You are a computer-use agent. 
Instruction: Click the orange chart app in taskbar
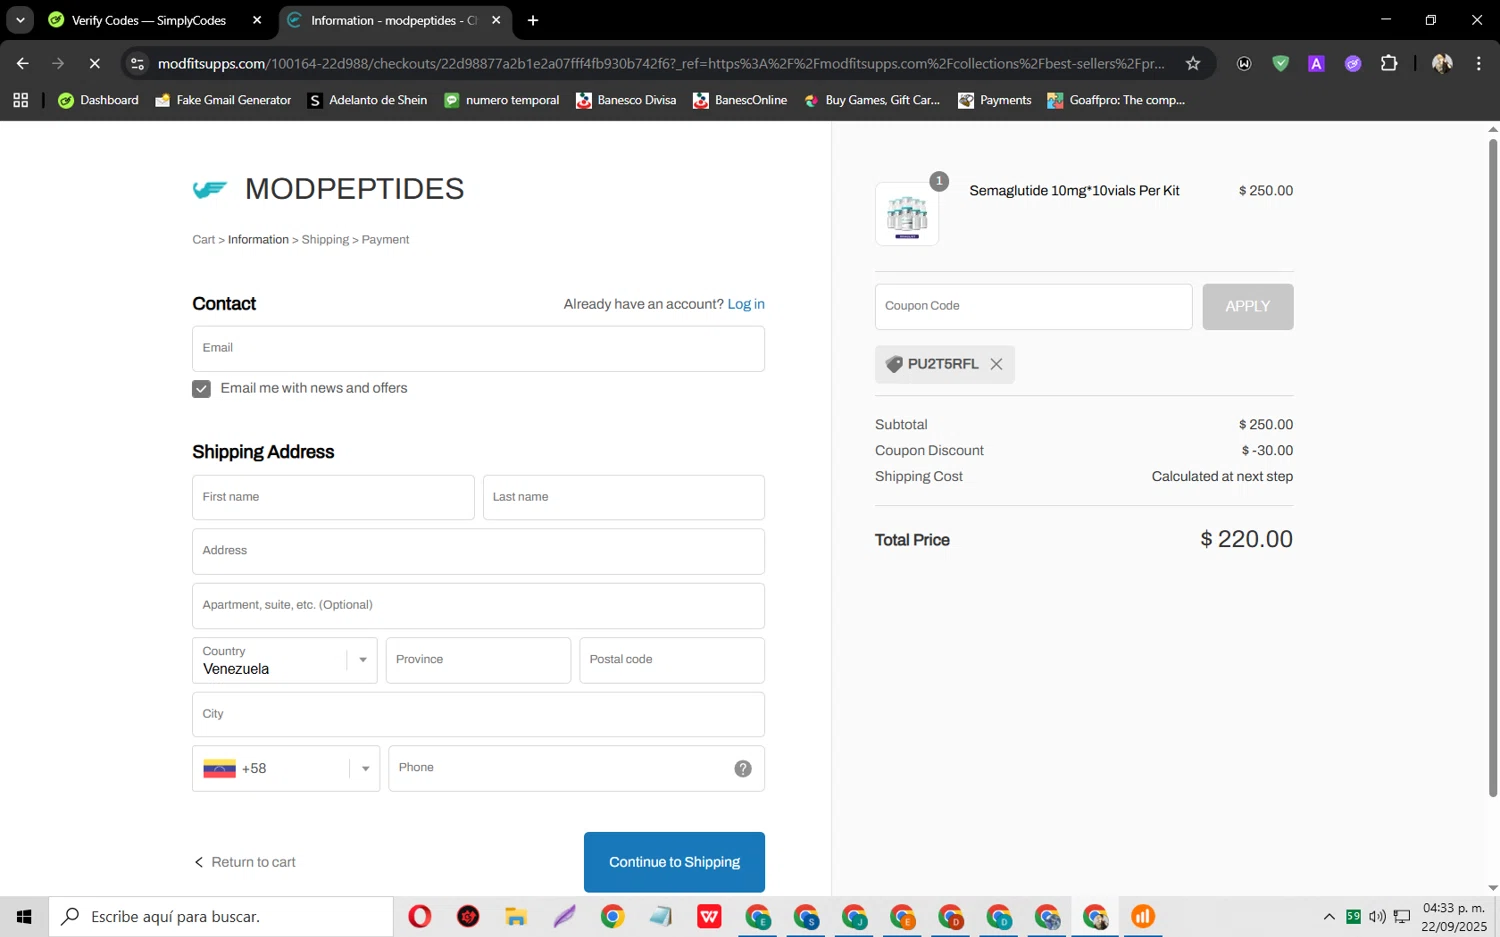[1143, 916]
